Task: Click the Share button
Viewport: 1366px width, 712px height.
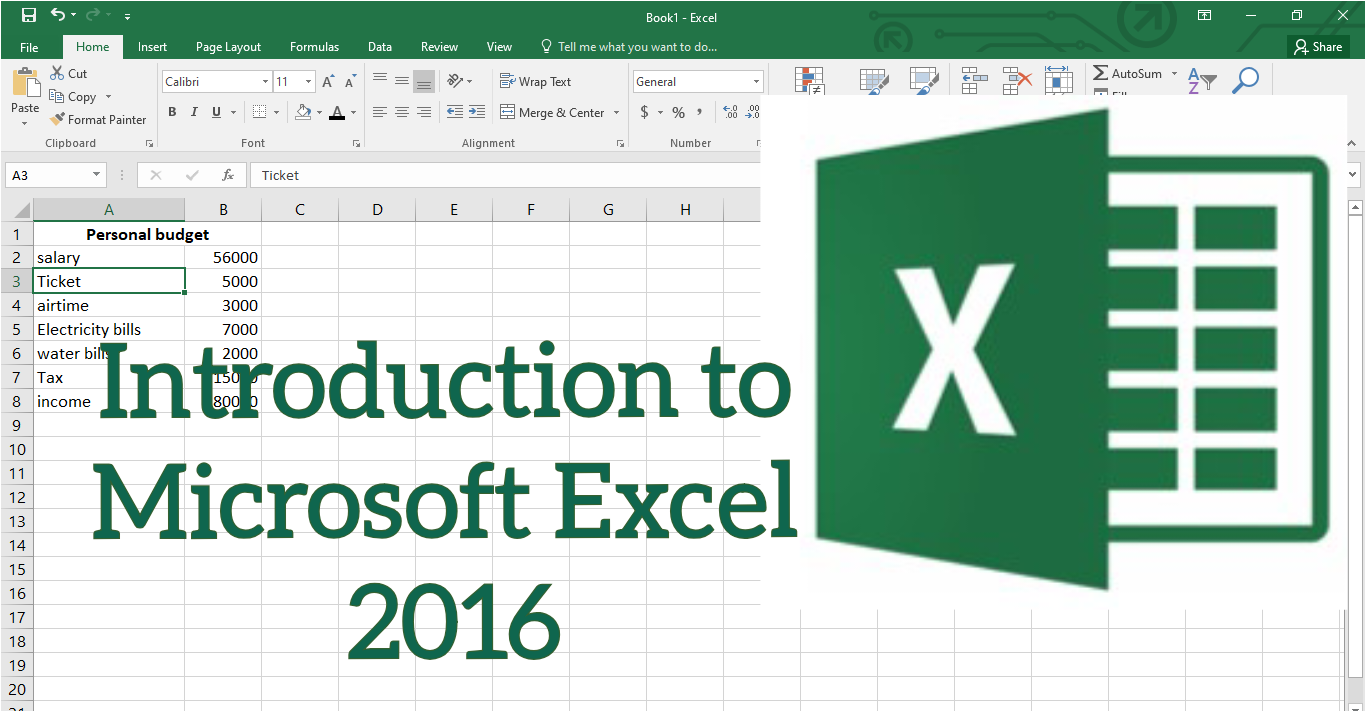Action: (1318, 47)
